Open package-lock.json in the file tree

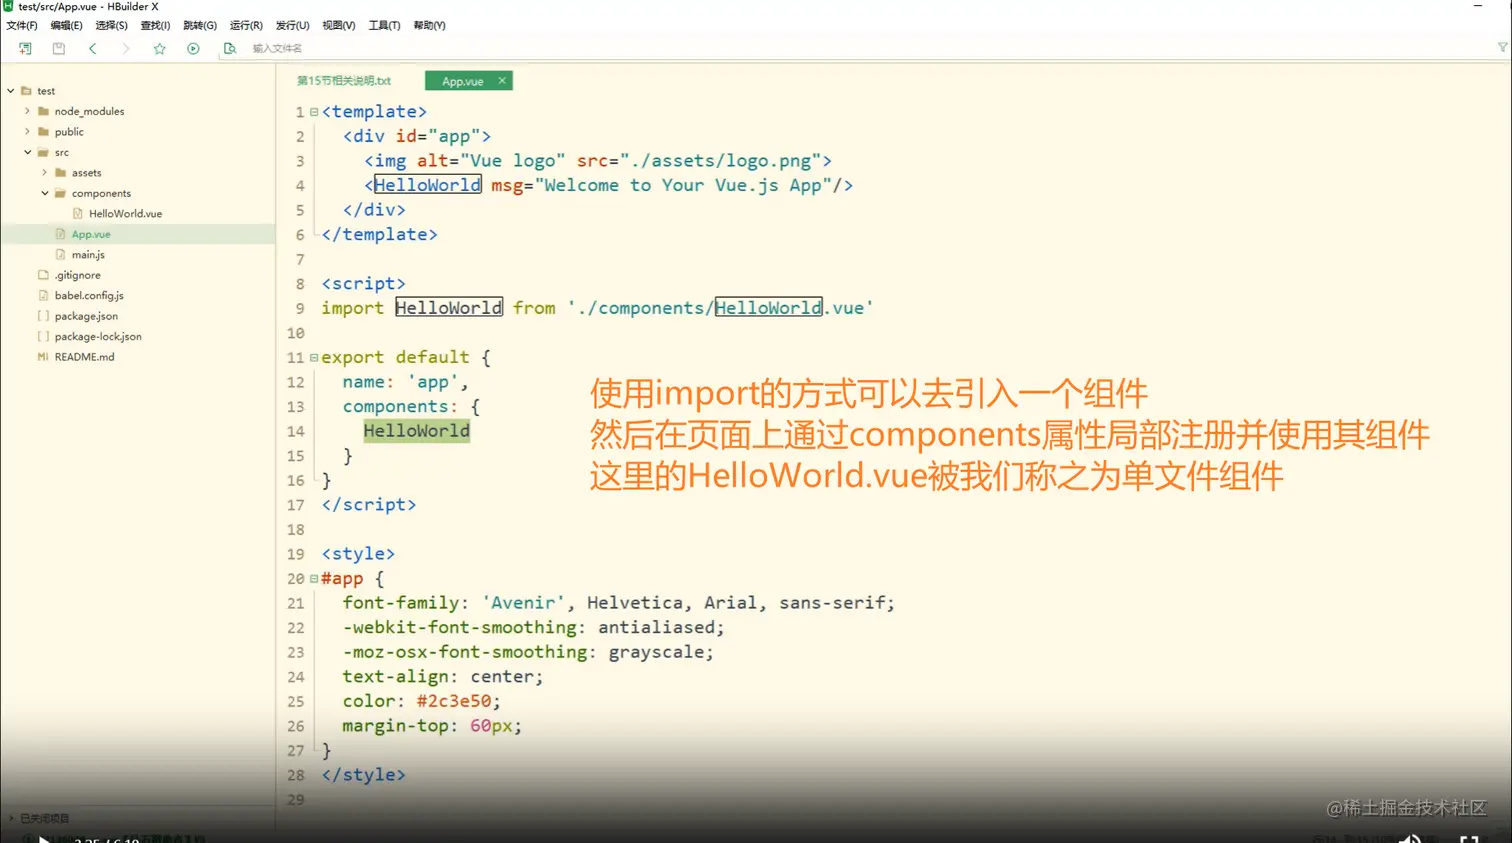pyautogui.click(x=98, y=336)
